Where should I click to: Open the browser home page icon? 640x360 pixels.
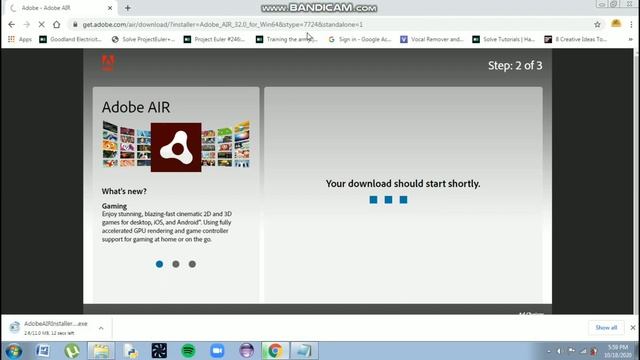(x=56, y=24)
